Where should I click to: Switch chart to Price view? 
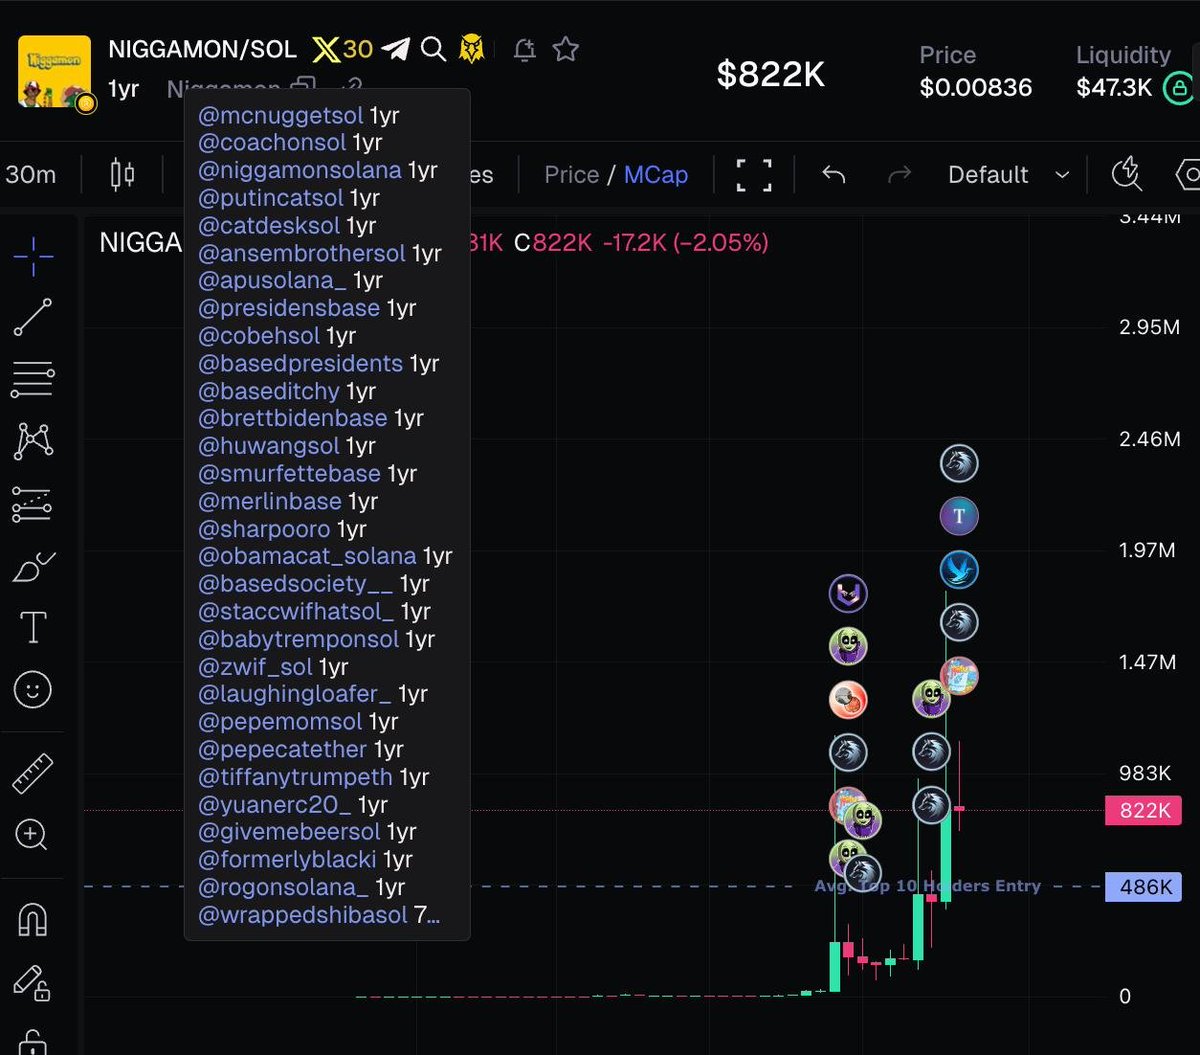tap(572, 175)
